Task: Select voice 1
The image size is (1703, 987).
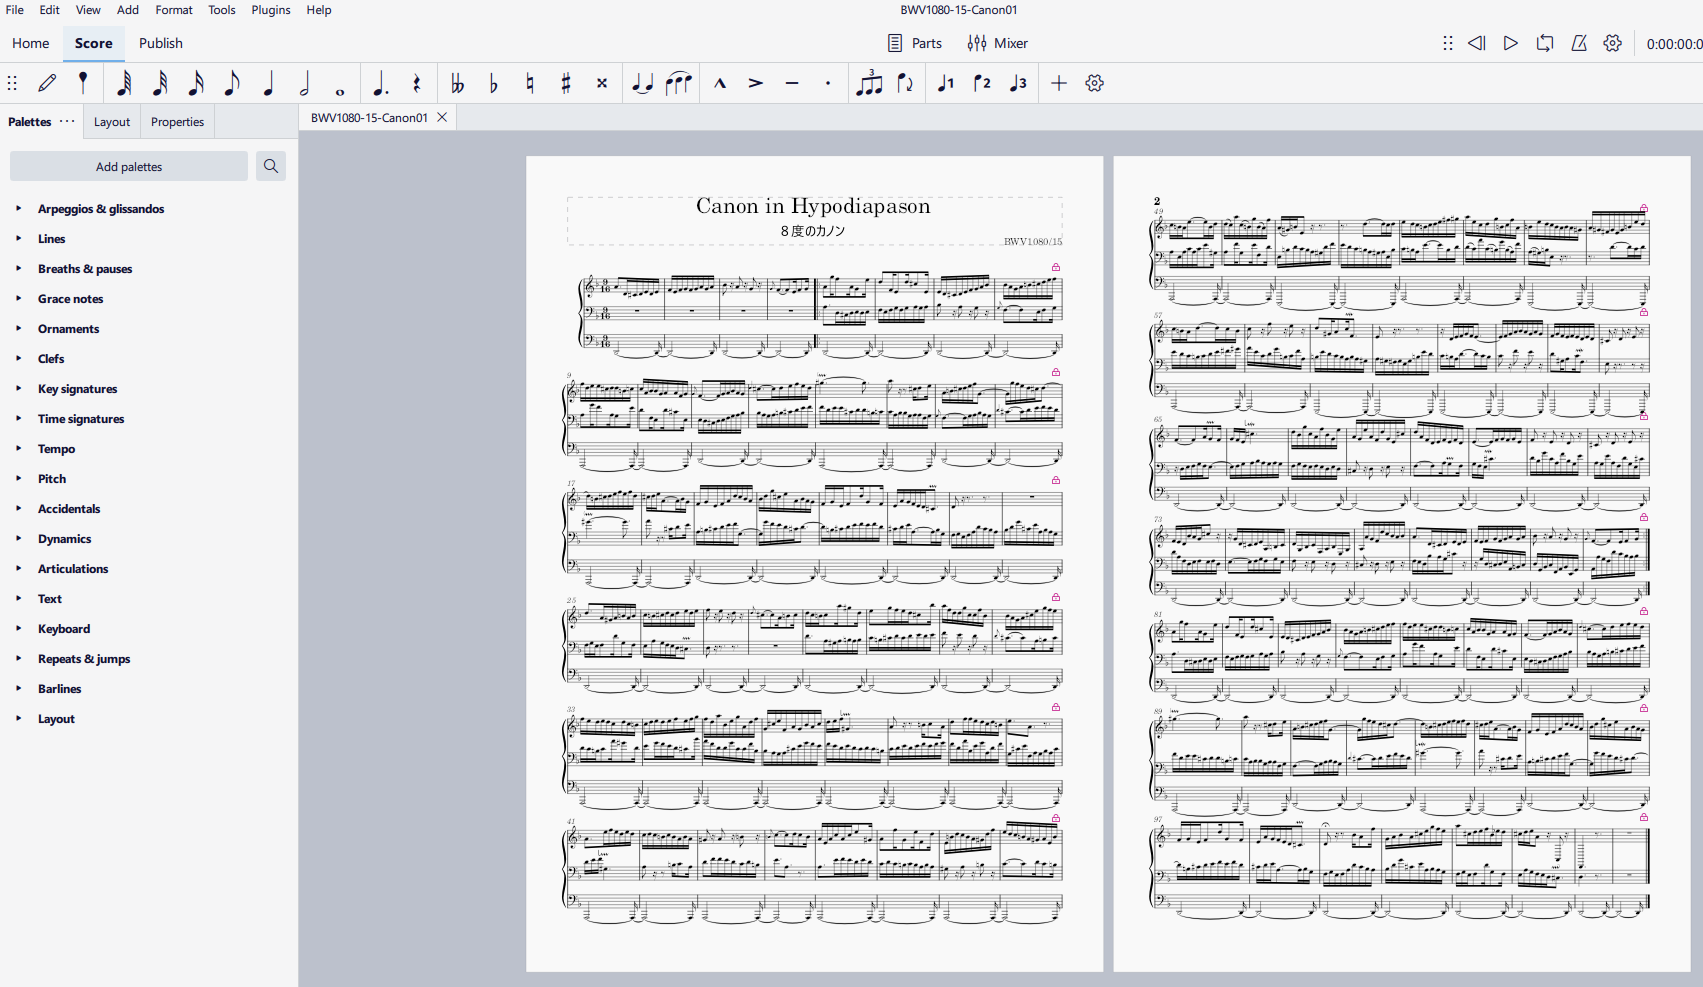Action: coord(946,83)
